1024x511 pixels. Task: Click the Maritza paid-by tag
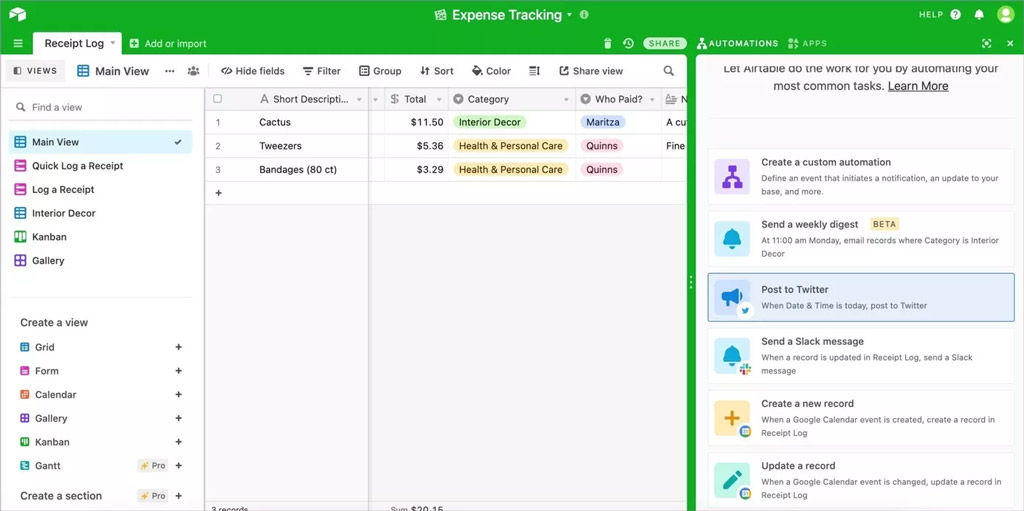click(602, 122)
